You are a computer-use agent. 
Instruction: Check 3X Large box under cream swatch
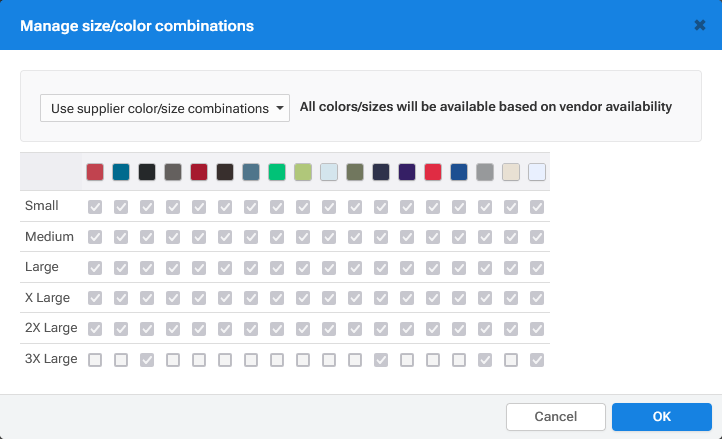[x=511, y=360]
